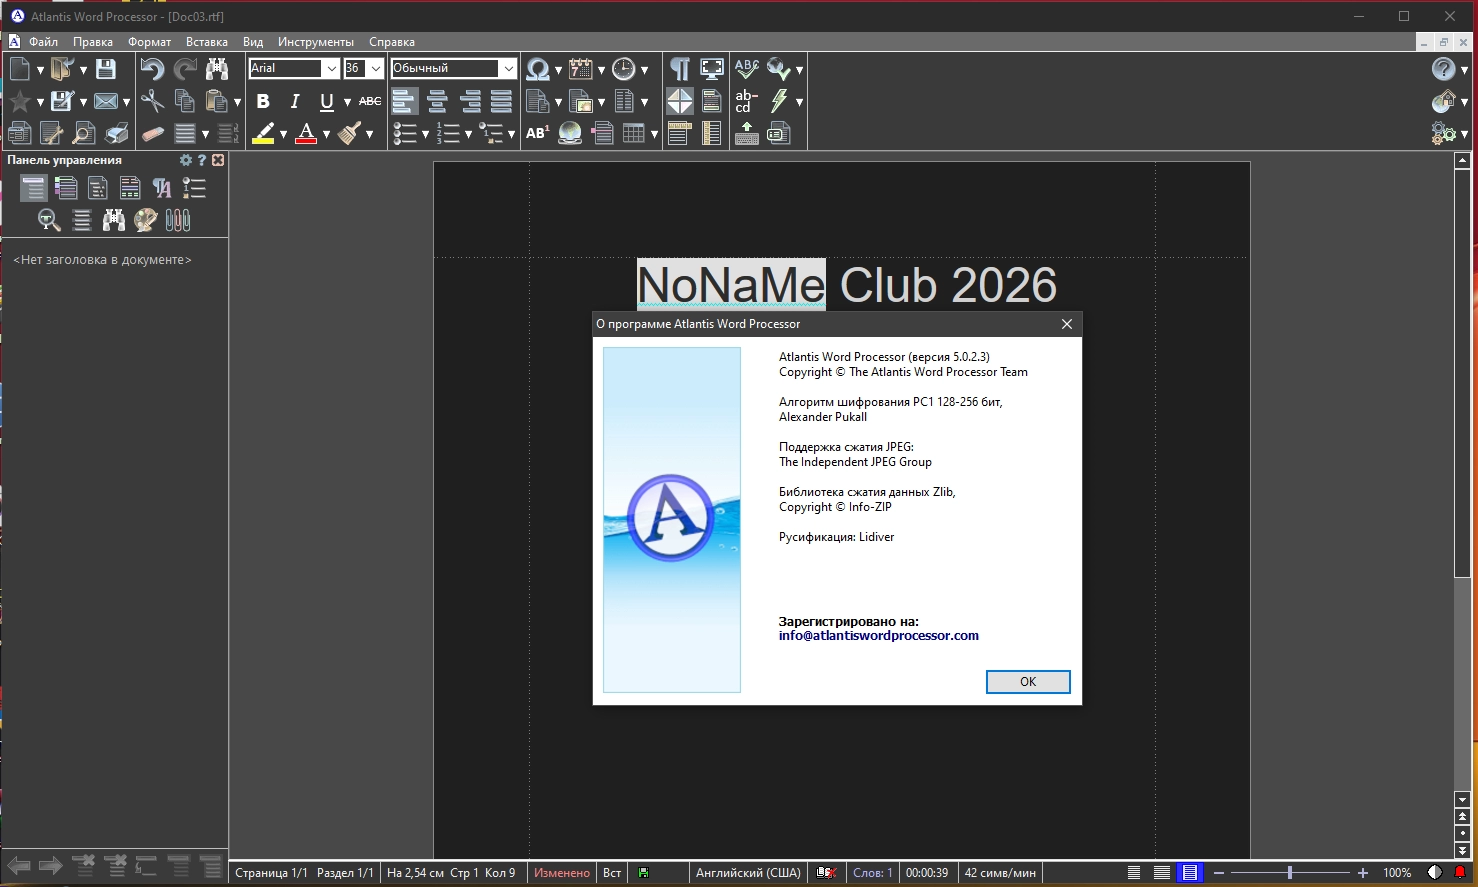The height and width of the screenshot is (887, 1478).
Task: Open the paperclips panel in the control panel
Action: point(178,220)
